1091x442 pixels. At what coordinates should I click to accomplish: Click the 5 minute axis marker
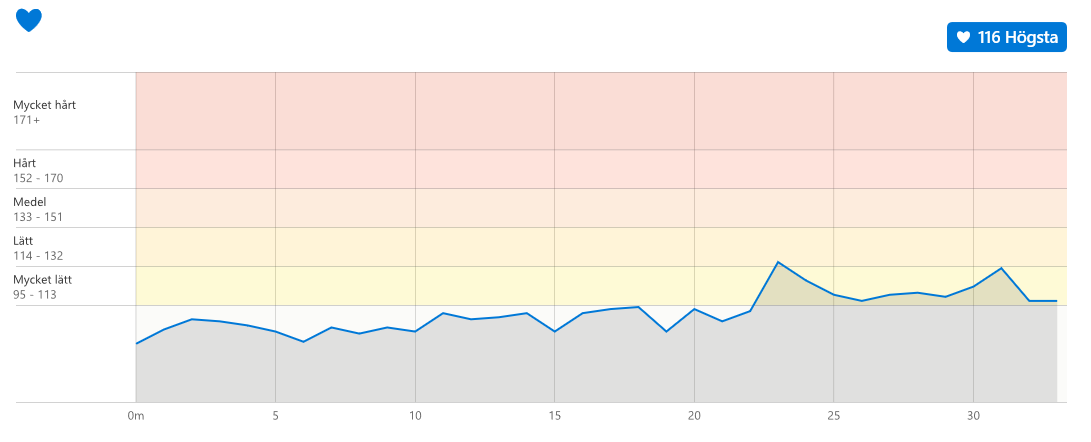click(276, 416)
